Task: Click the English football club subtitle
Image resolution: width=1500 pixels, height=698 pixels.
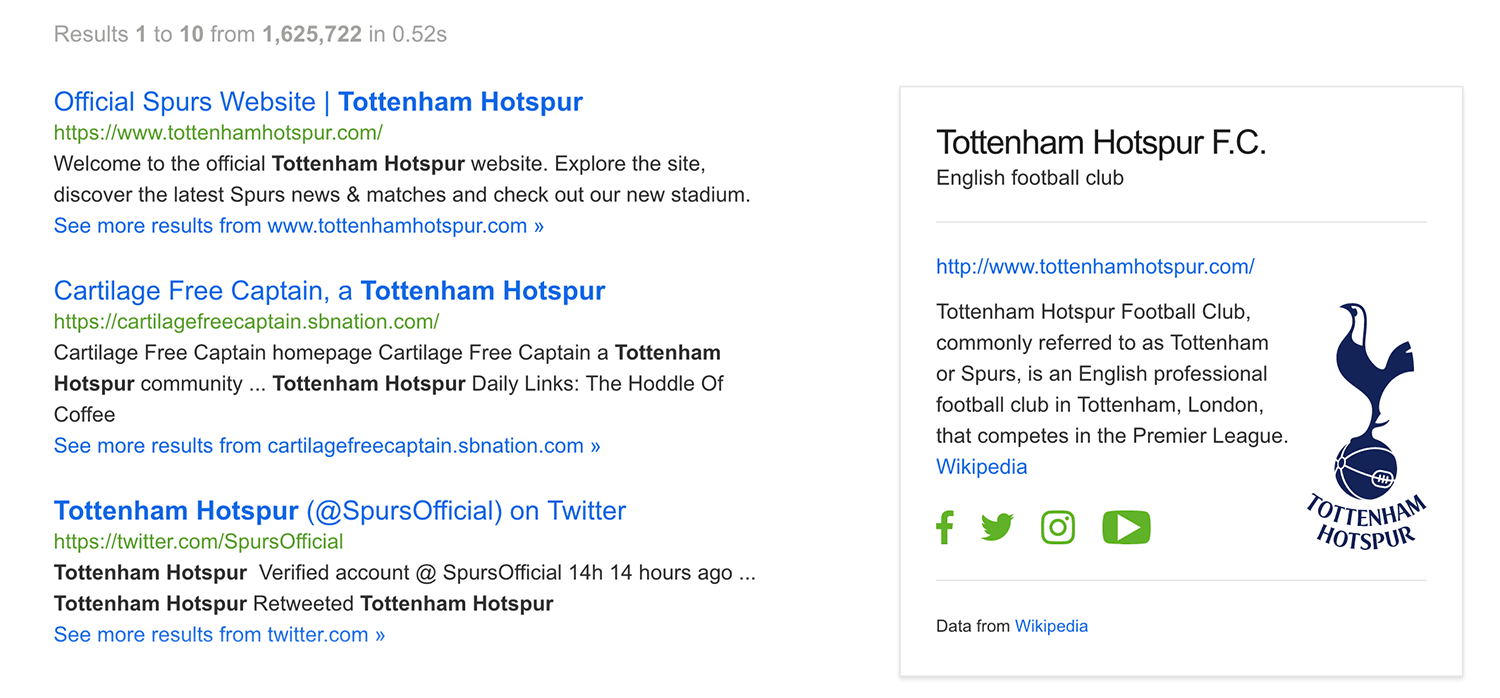Action: coord(1030,178)
